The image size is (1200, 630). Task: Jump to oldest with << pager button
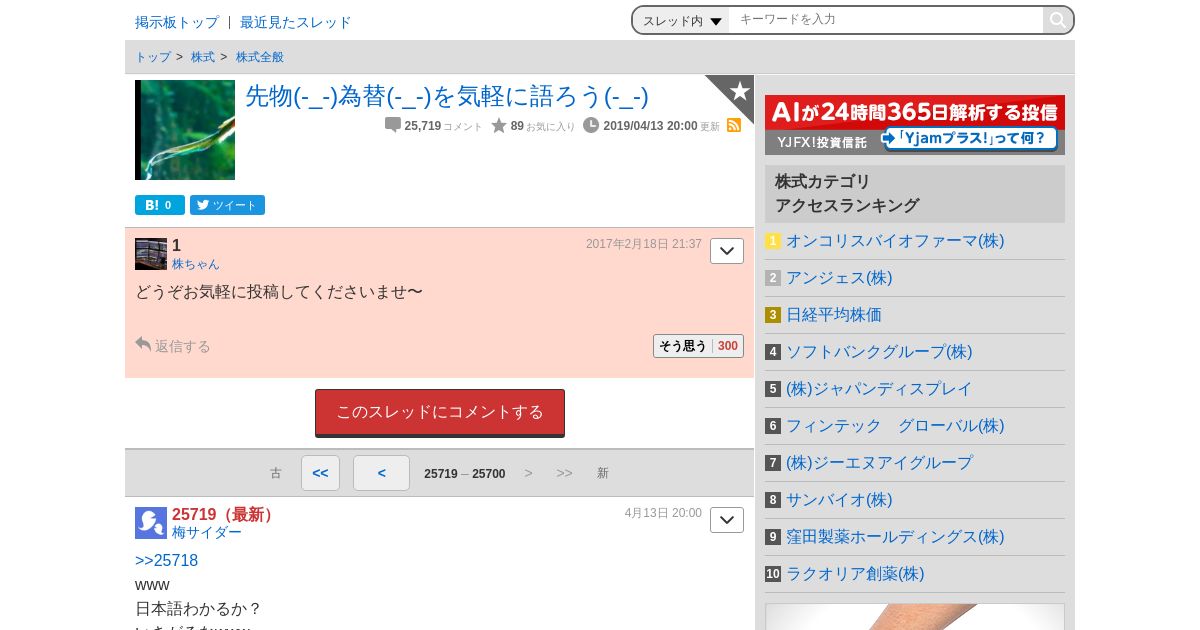[320, 473]
